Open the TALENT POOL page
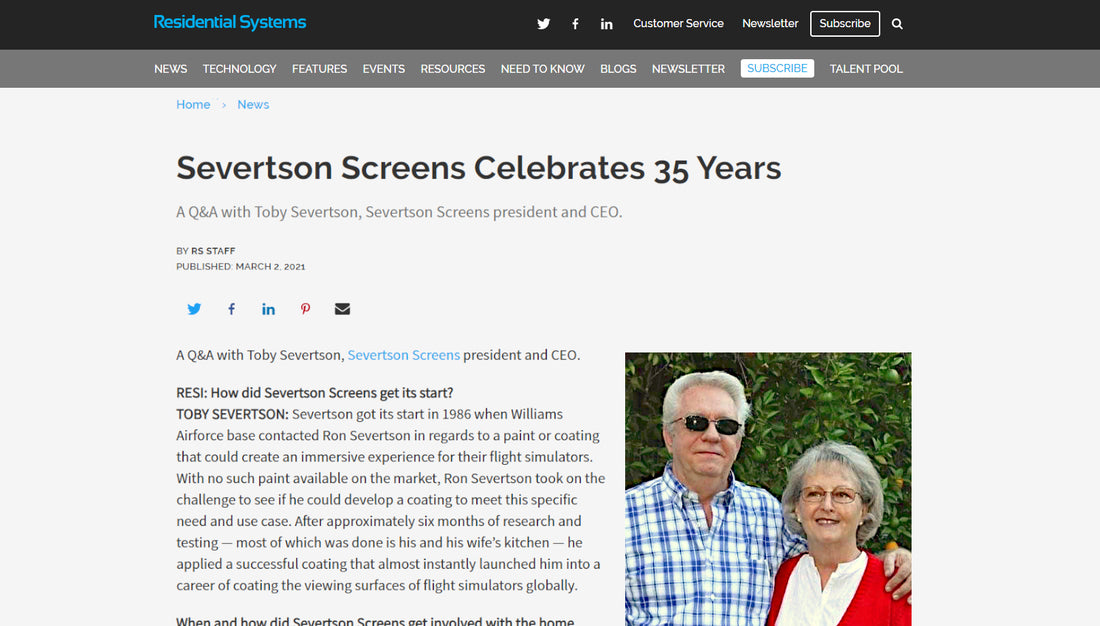Screen dimensions: 1100x626 pos(866,68)
